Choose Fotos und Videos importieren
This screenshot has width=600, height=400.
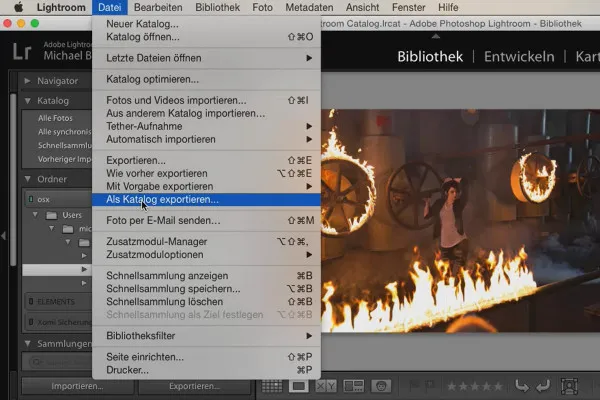[206, 100]
